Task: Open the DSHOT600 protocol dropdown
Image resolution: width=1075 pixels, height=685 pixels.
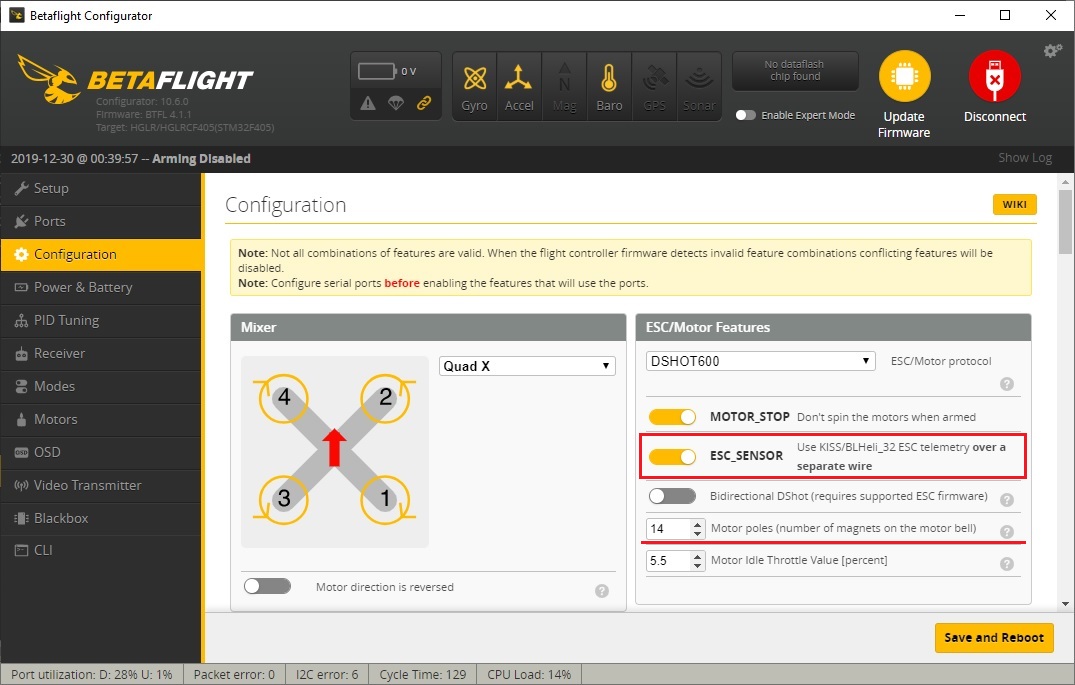Action: (761, 361)
